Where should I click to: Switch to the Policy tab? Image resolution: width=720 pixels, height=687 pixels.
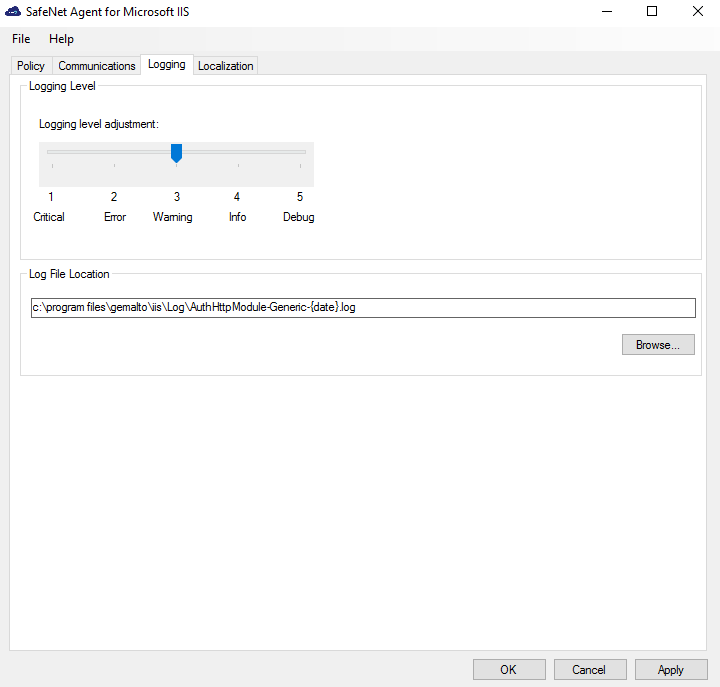click(31, 66)
